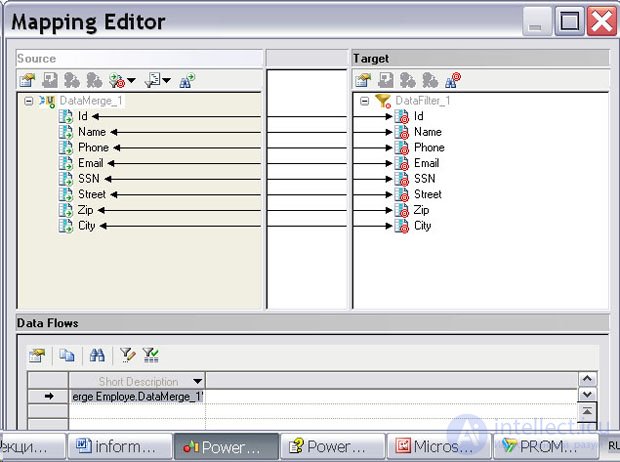Collapse the DataFilter_1 tree node
This screenshot has width=620, height=462.
pyautogui.click(x=364, y=101)
